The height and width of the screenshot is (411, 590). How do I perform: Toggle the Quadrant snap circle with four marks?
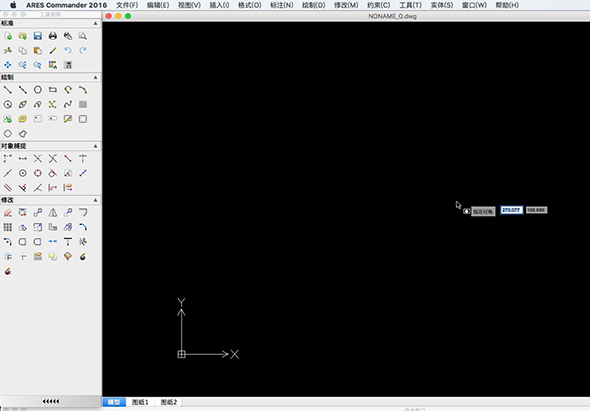38,173
